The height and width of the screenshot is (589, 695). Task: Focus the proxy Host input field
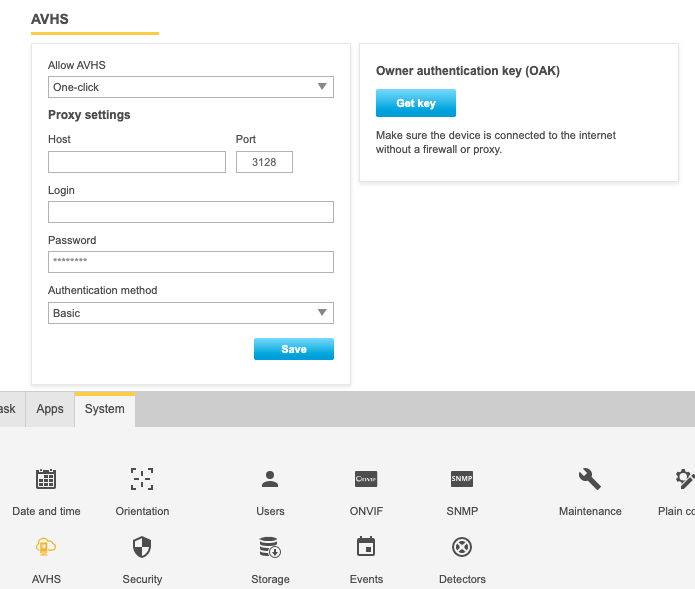[137, 162]
